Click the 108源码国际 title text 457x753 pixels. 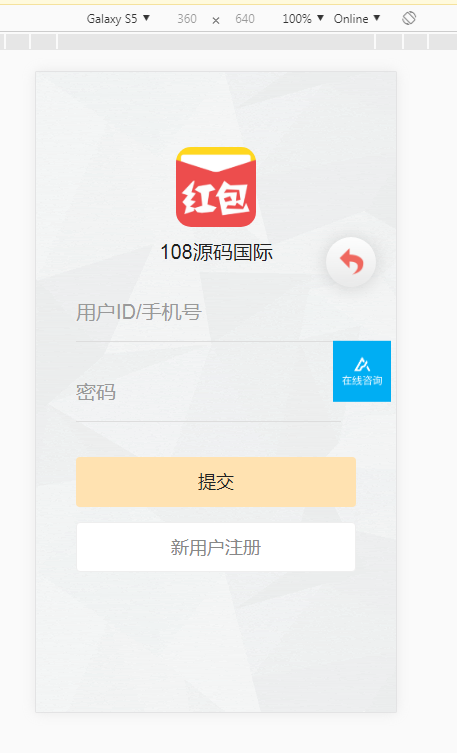pos(216,252)
